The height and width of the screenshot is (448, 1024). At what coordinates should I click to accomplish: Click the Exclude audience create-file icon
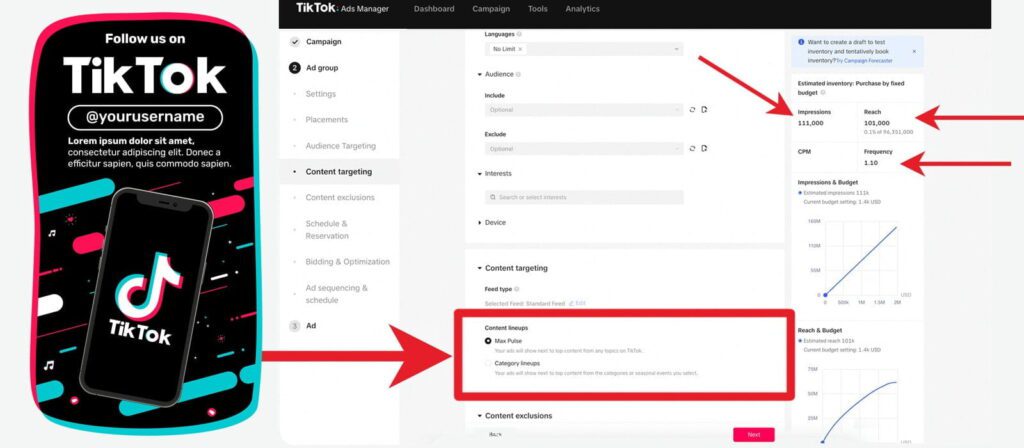tap(704, 148)
